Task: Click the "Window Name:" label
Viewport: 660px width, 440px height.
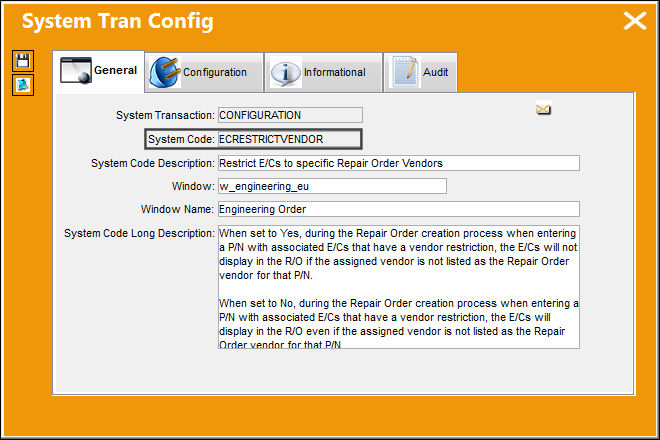Action: point(178,209)
